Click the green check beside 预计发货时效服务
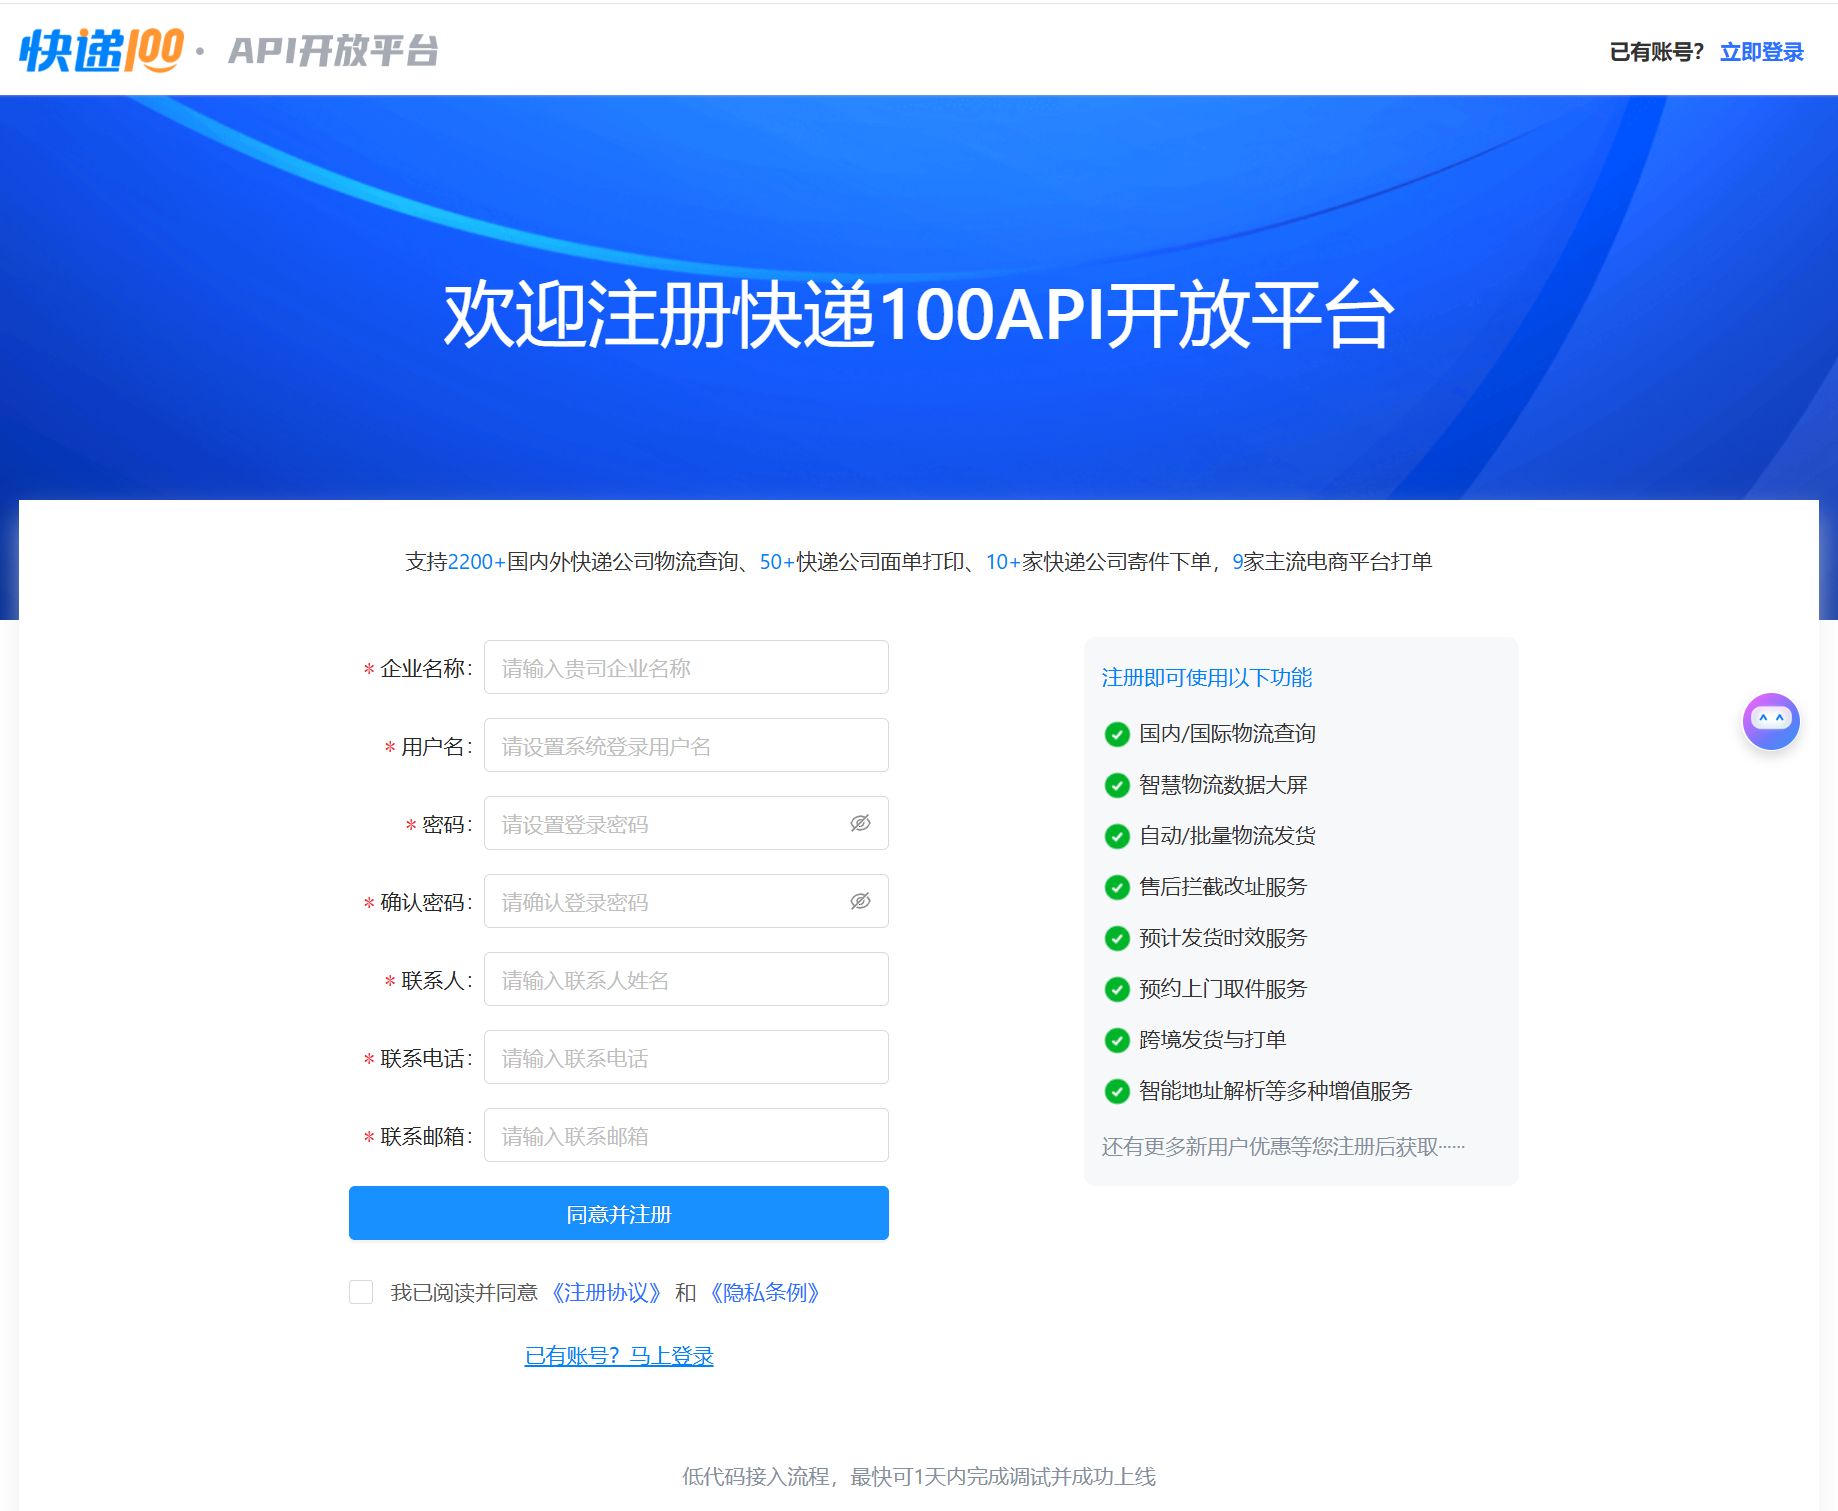The image size is (1838, 1511). tap(1117, 938)
